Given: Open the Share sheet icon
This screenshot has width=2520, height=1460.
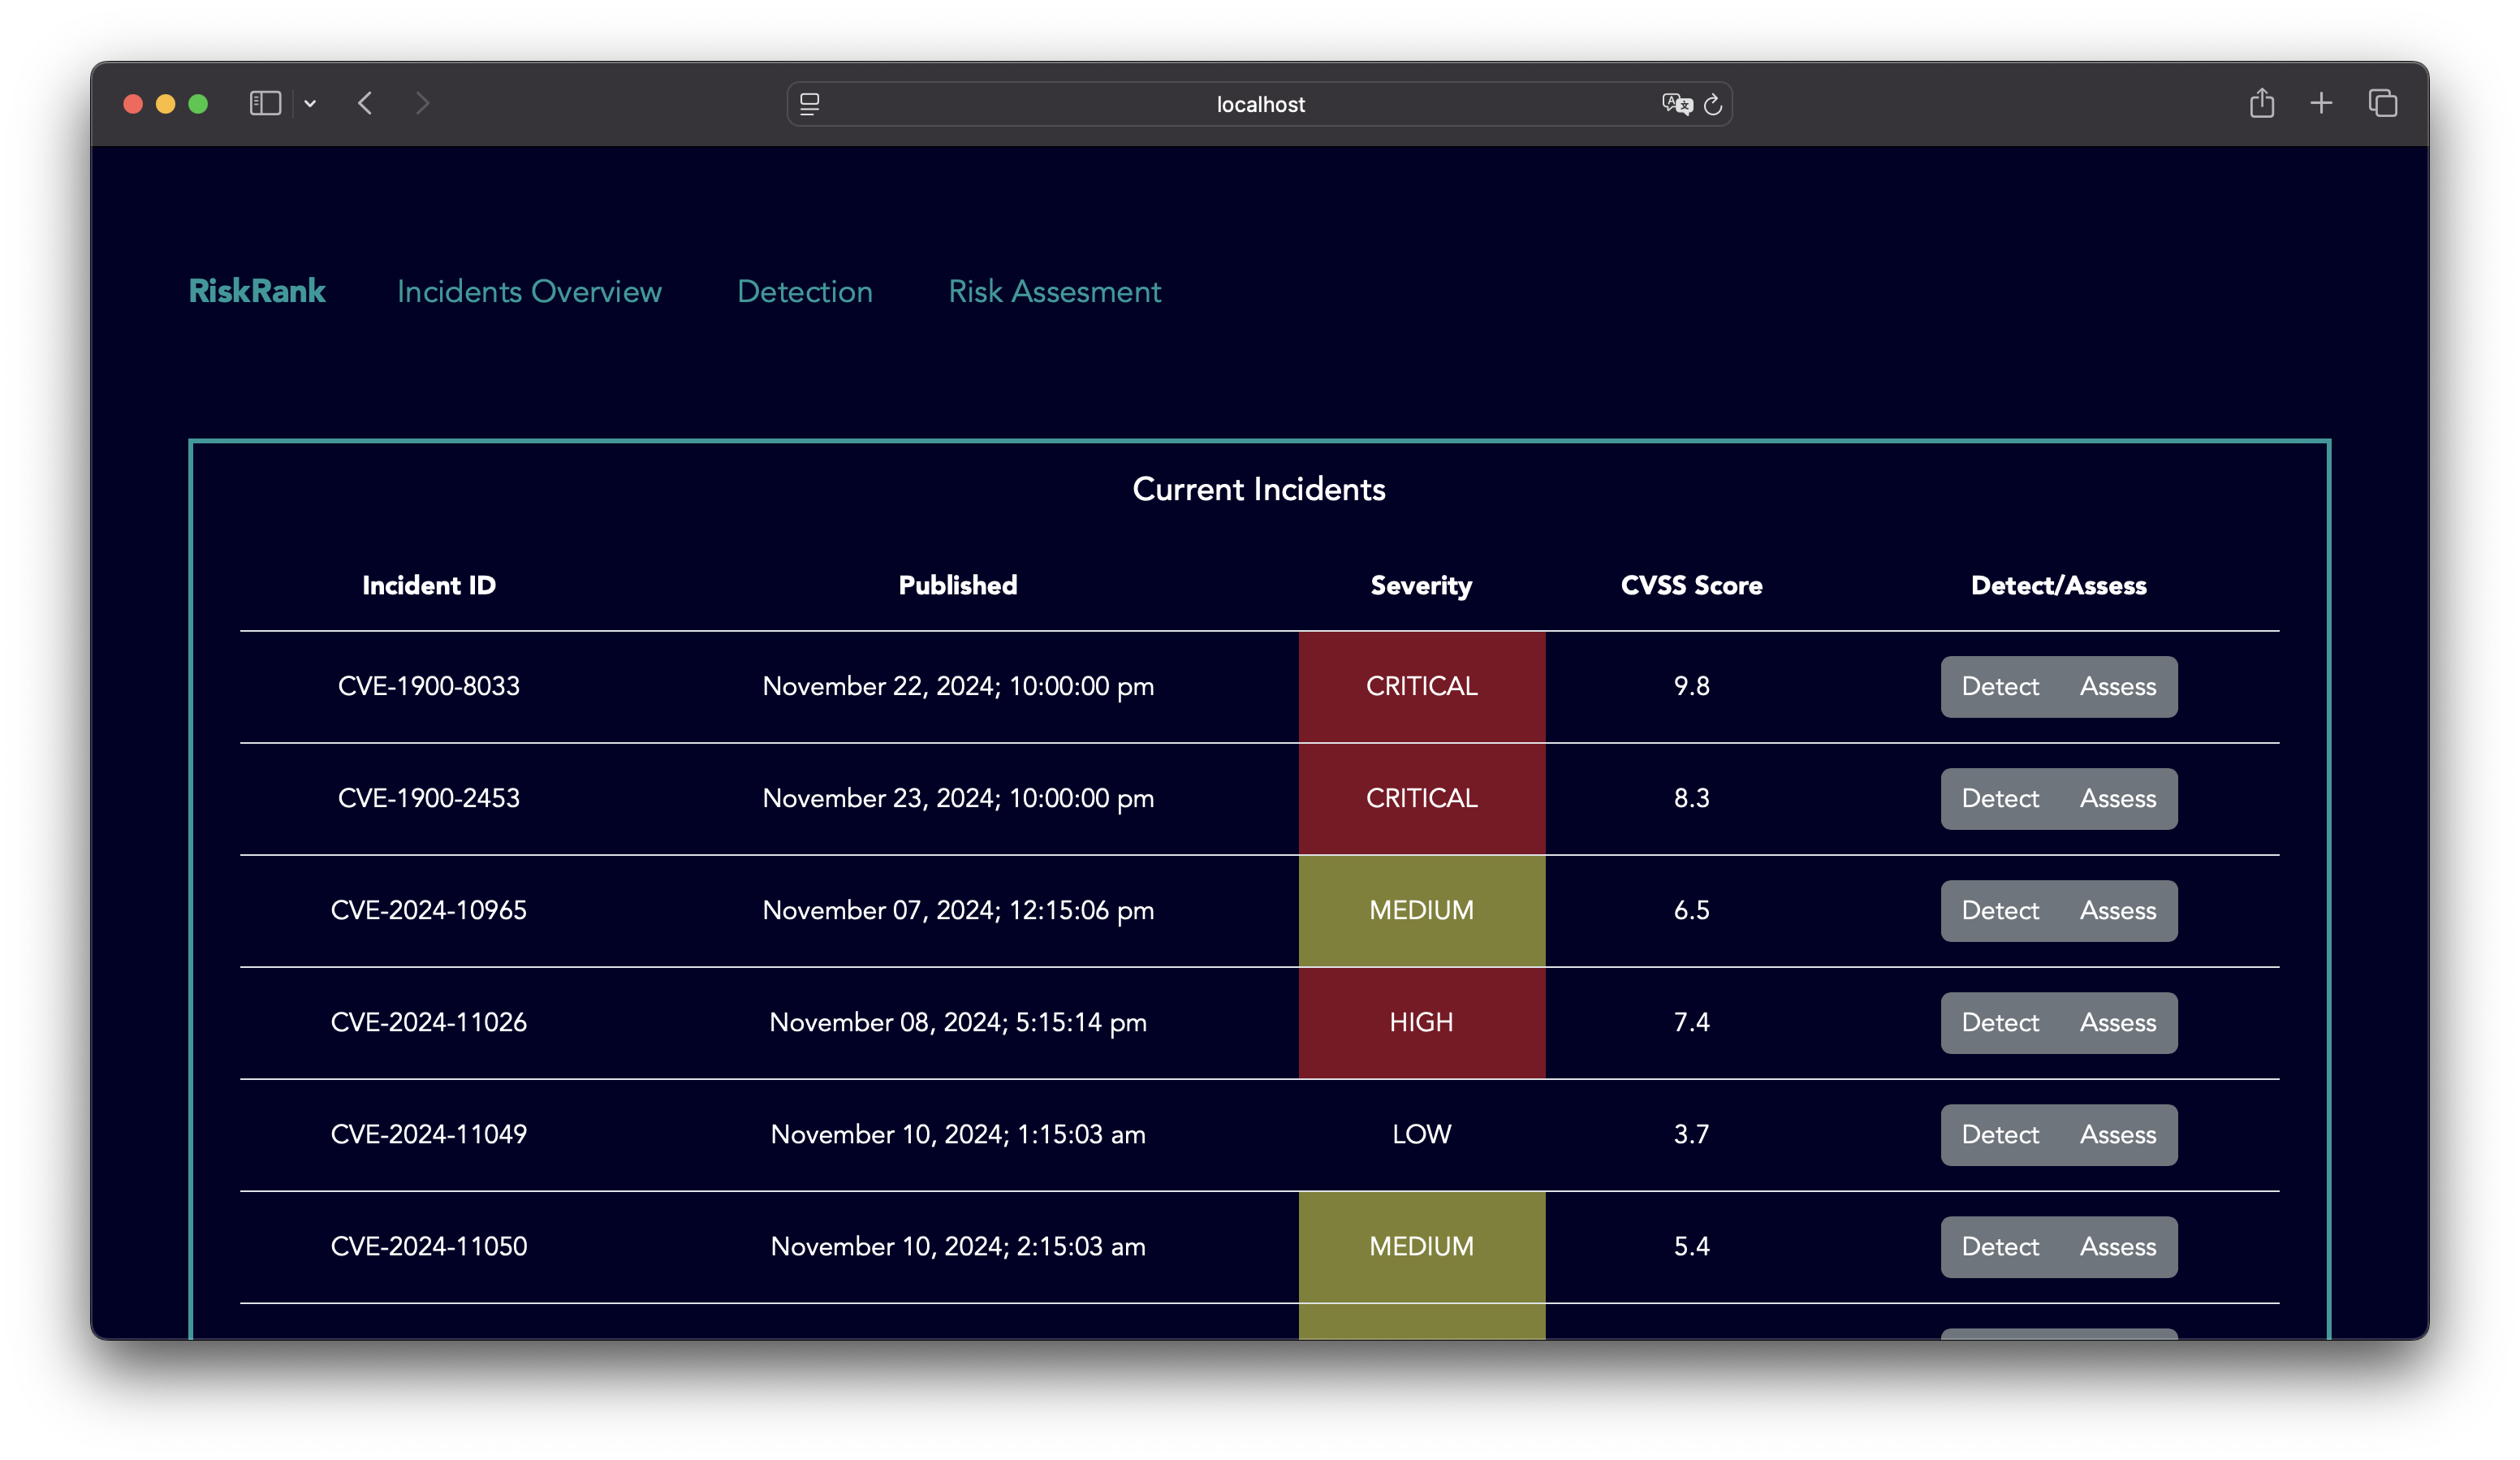Looking at the screenshot, I should (x=2262, y=103).
